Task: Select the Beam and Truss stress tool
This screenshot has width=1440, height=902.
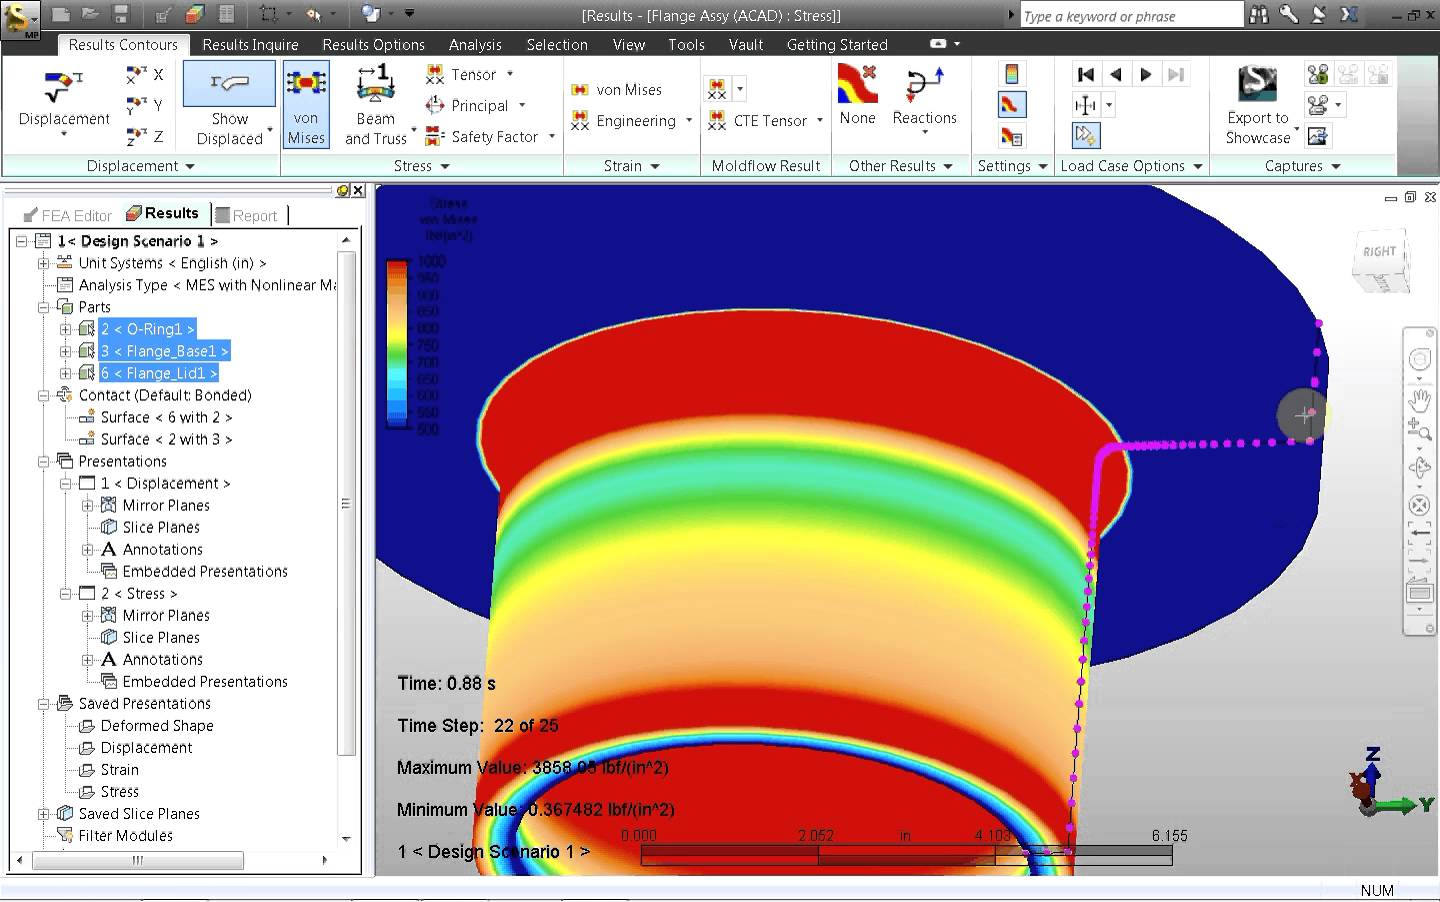Action: tap(376, 105)
